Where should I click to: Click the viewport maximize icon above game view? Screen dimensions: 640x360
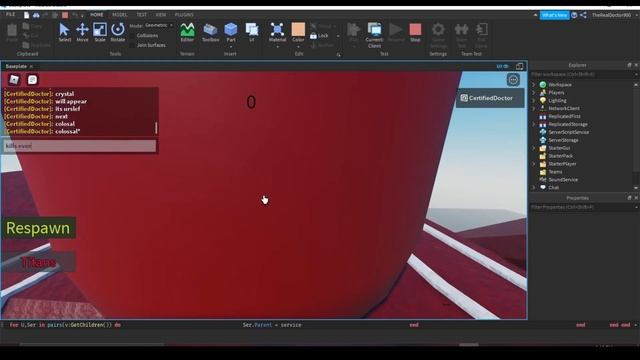(x=520, y=66)
